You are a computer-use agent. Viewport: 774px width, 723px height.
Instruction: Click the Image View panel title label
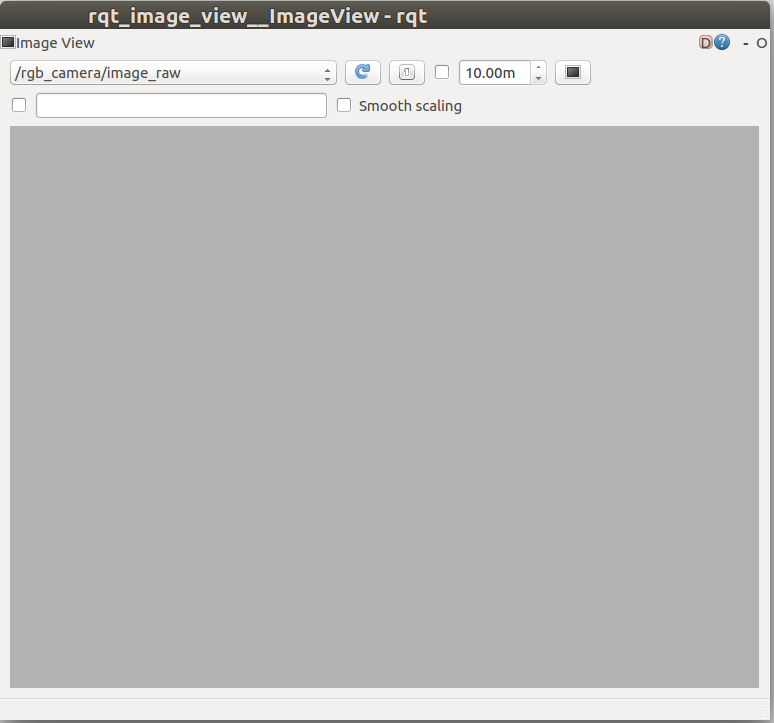tap(55, 43)
